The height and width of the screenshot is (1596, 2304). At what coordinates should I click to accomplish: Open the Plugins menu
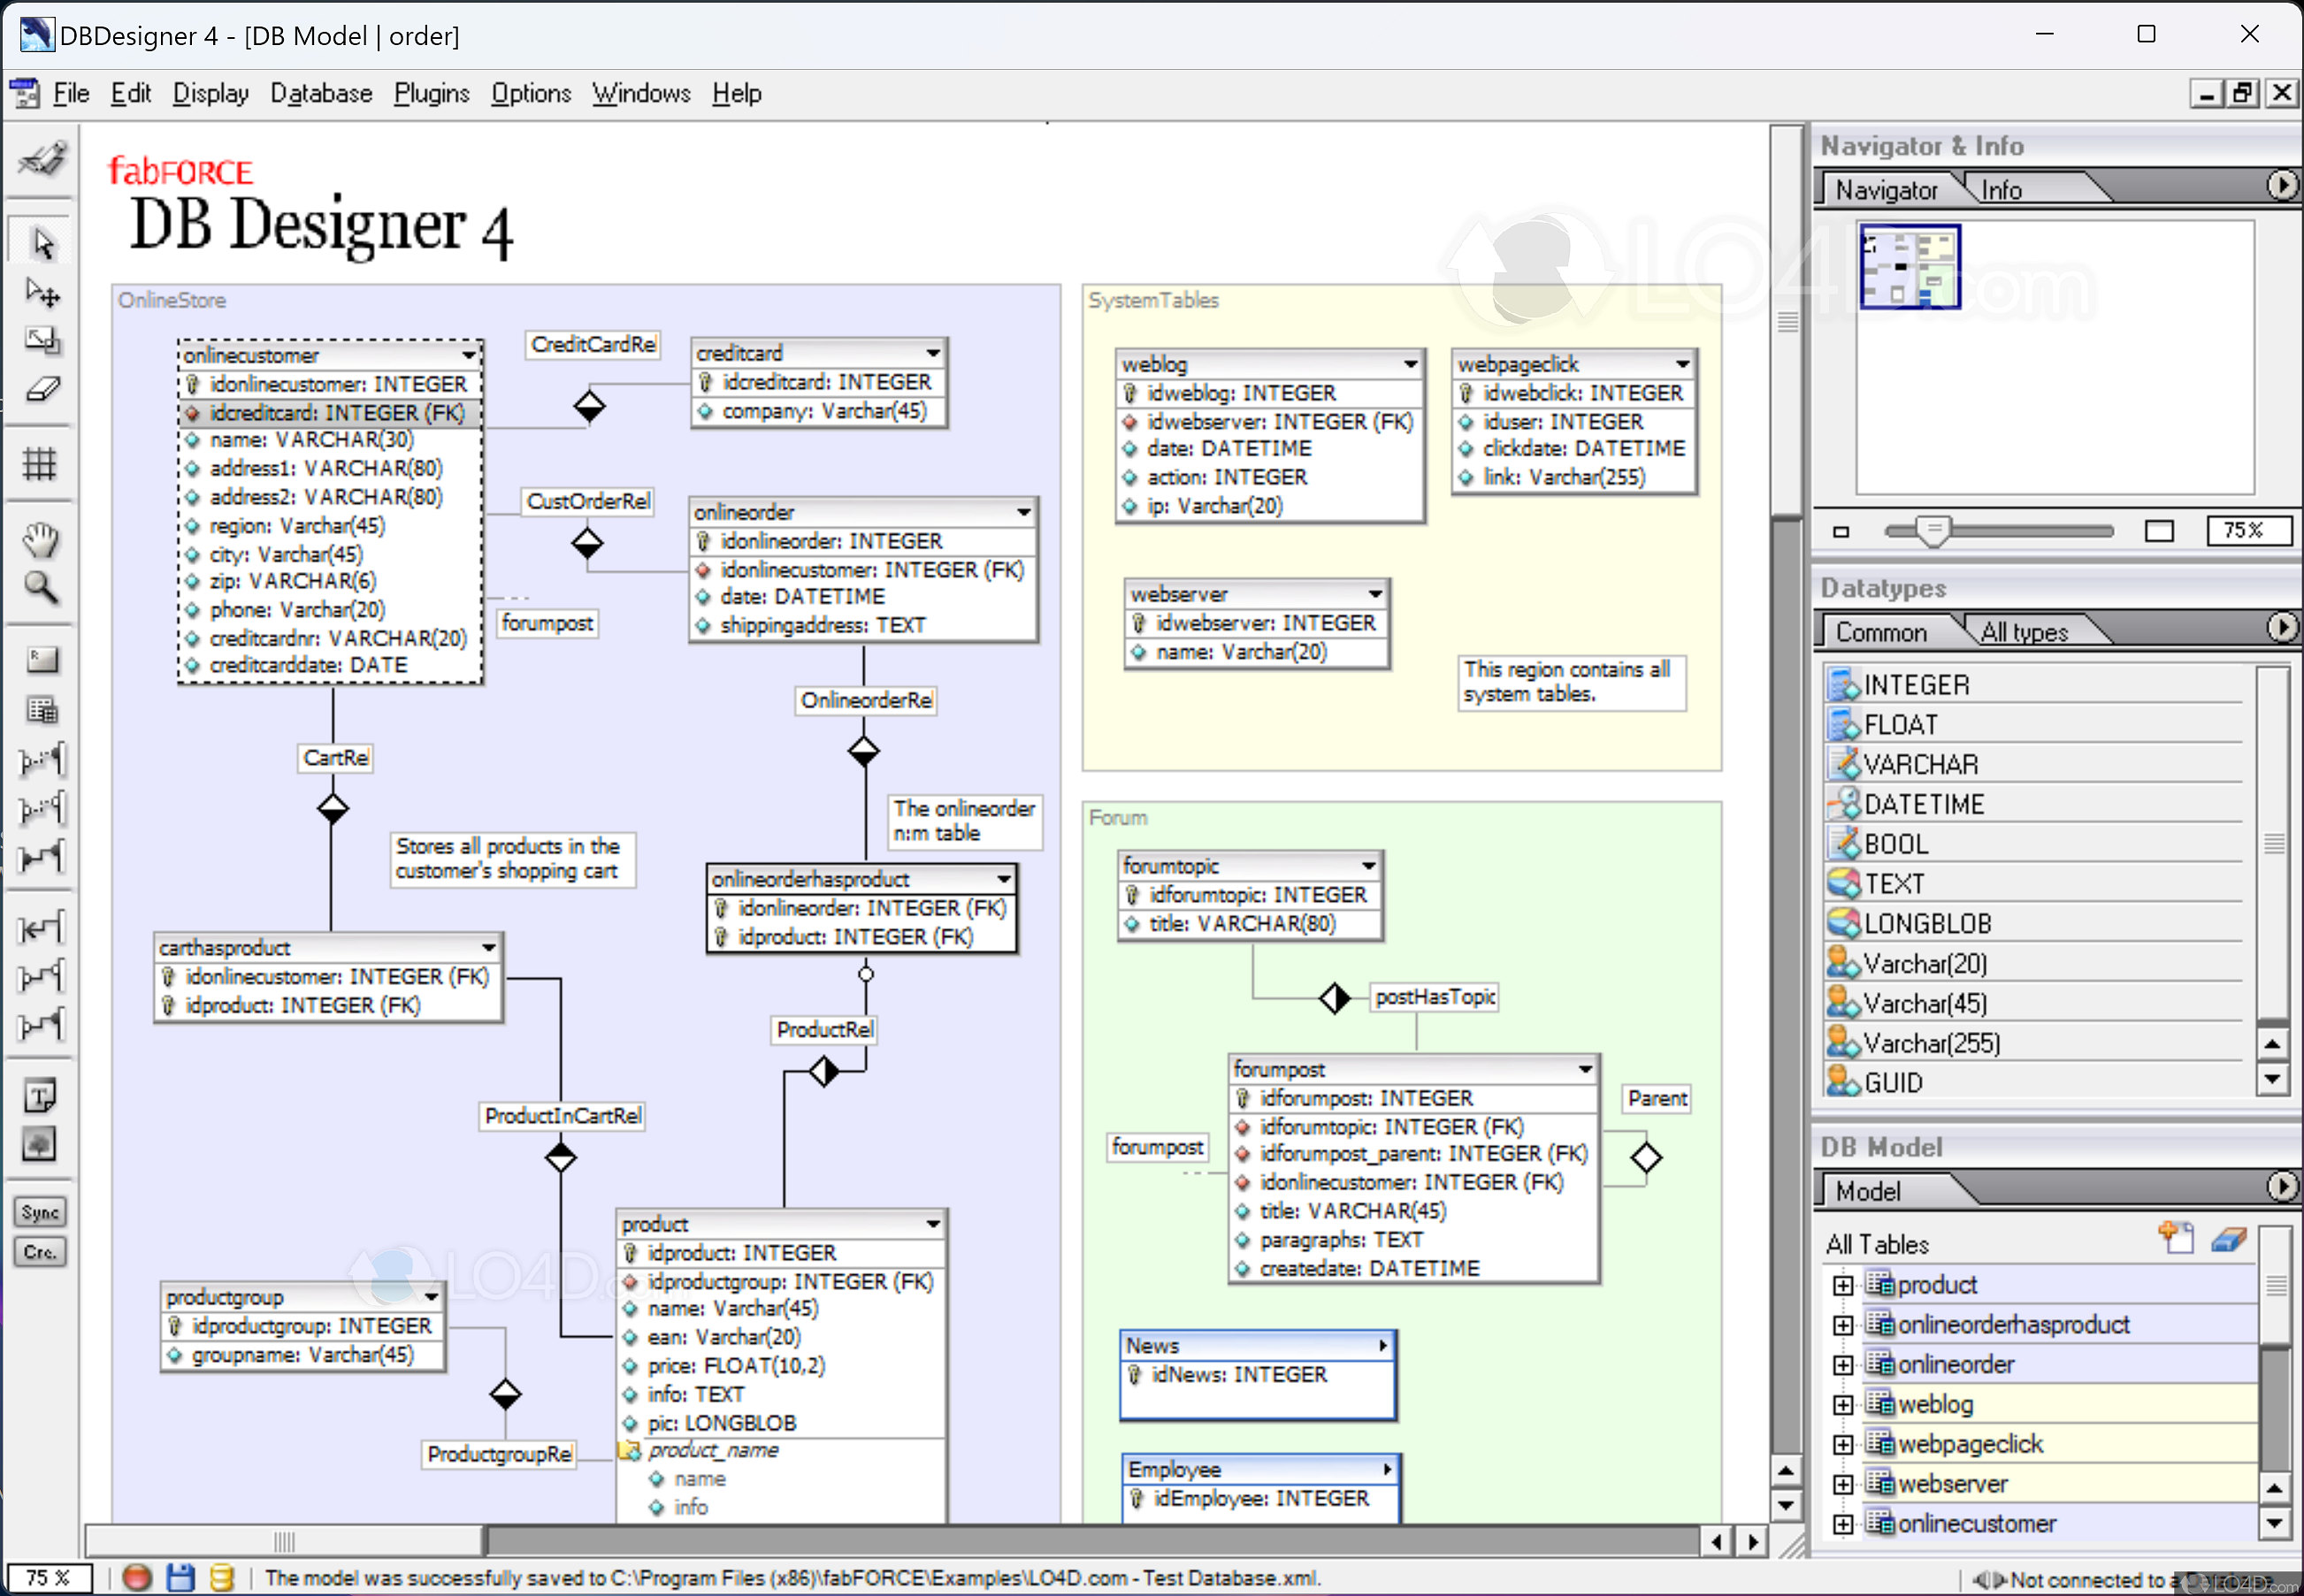(x=431, y=93)
